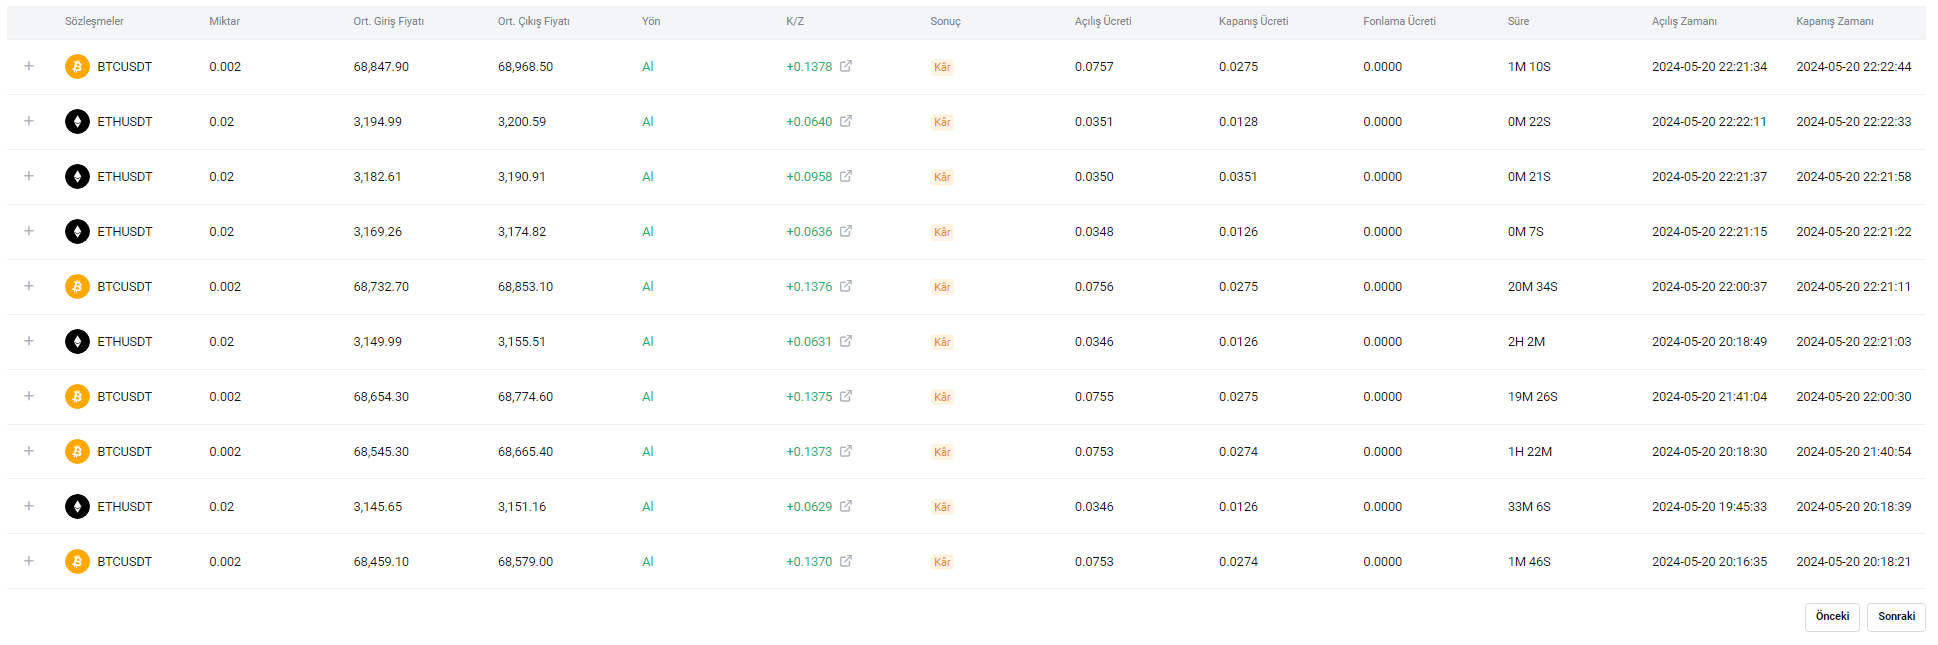Click Bitcoin coin icon in the 68,654.30 row

(77, 397)
